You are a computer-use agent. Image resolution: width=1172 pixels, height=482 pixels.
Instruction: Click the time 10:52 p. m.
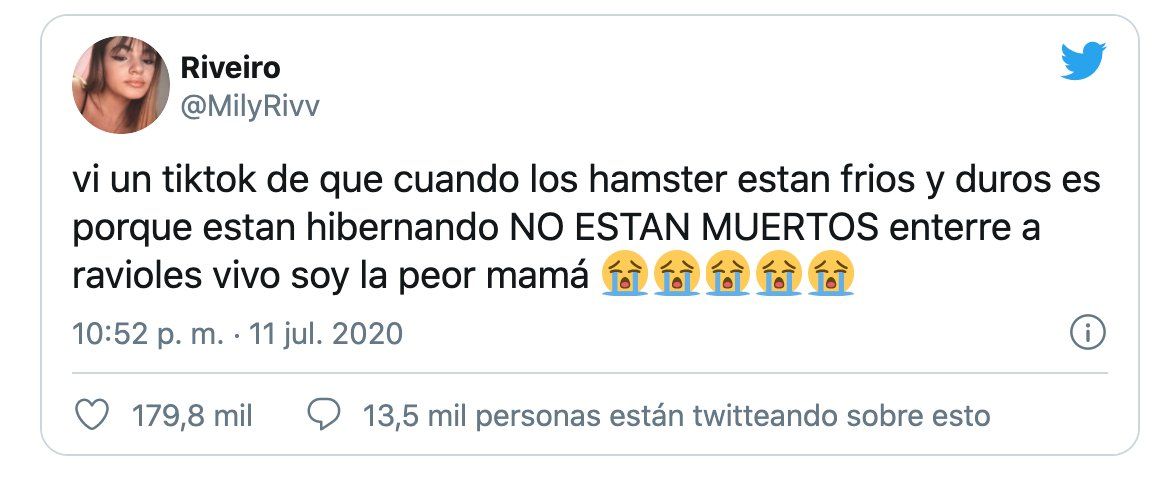148,333
